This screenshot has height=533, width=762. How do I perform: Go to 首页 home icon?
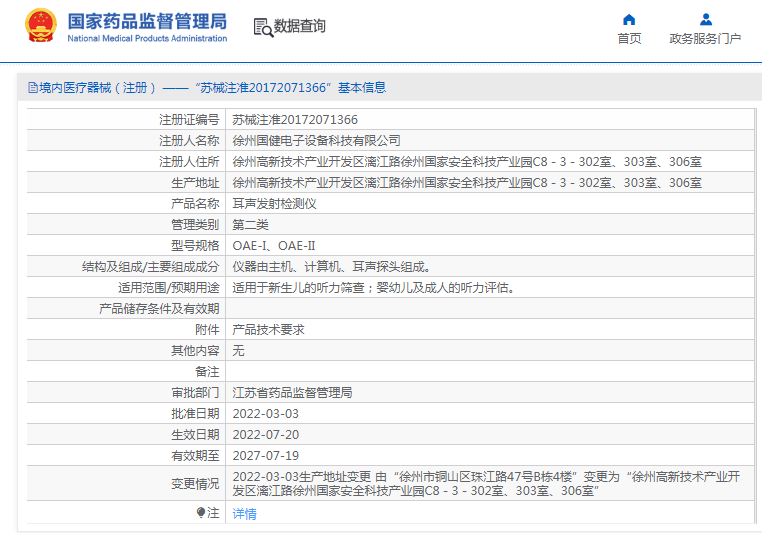pyautogui.click(x=629, y=19)
